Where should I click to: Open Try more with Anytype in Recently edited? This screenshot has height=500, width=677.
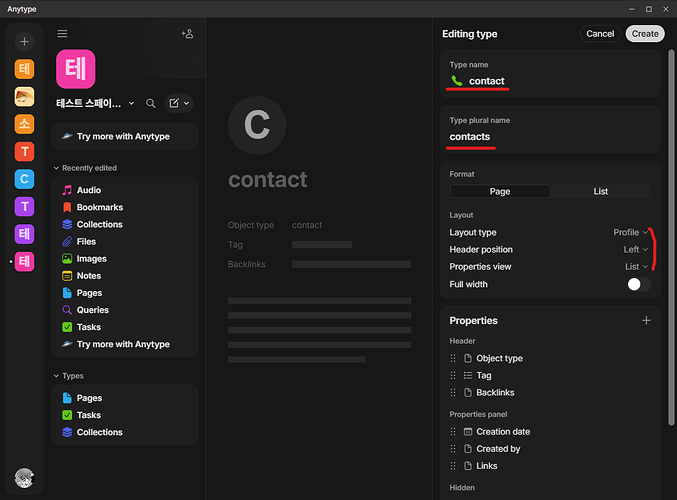(125, 344)
